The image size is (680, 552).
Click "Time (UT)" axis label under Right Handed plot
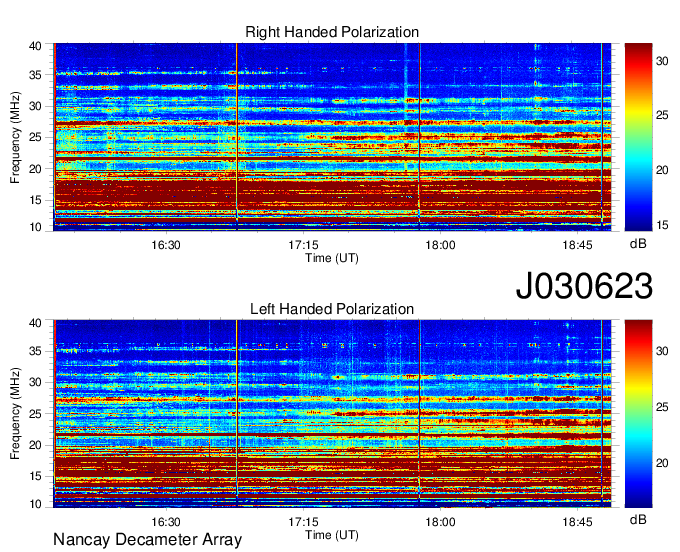(x=332, y=258)
